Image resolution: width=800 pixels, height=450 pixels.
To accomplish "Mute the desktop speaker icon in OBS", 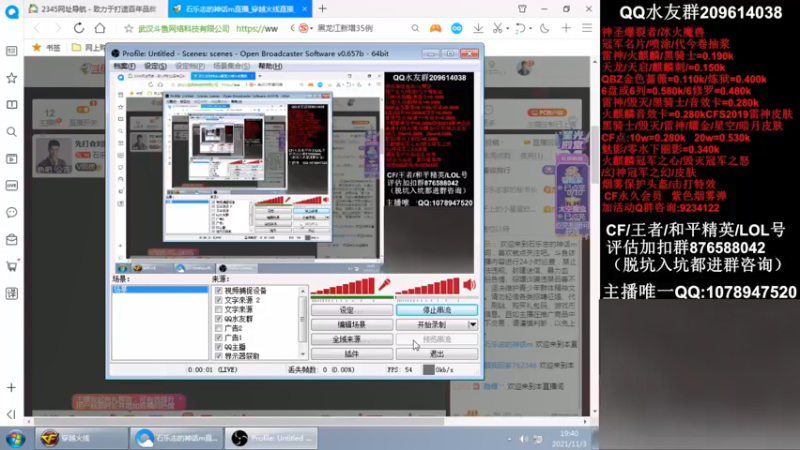I will 469,285.
